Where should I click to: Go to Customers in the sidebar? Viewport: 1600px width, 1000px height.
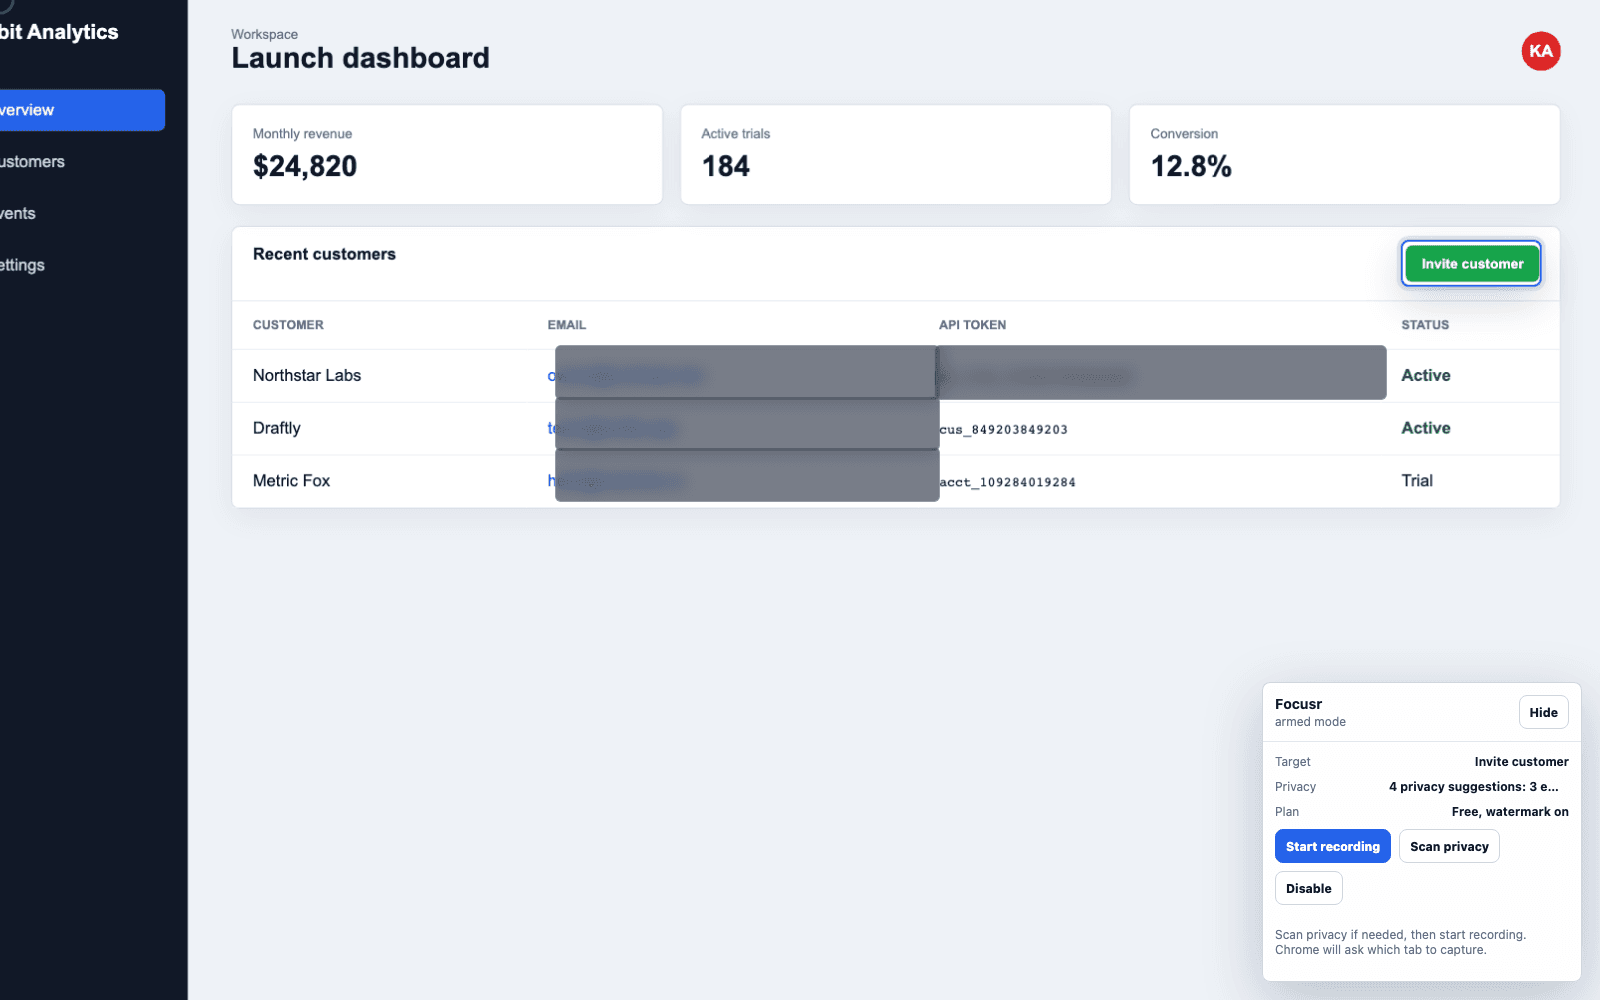(x=32, y=162)
